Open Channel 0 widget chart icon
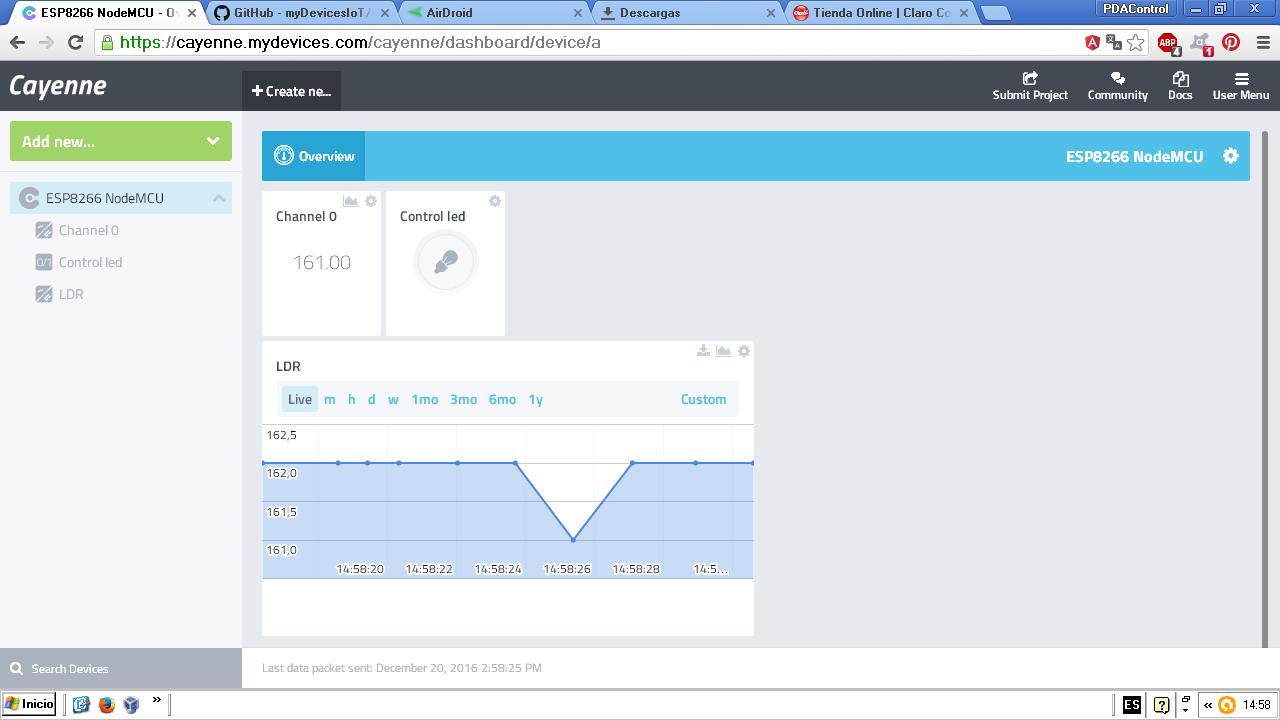 [350, 201]
